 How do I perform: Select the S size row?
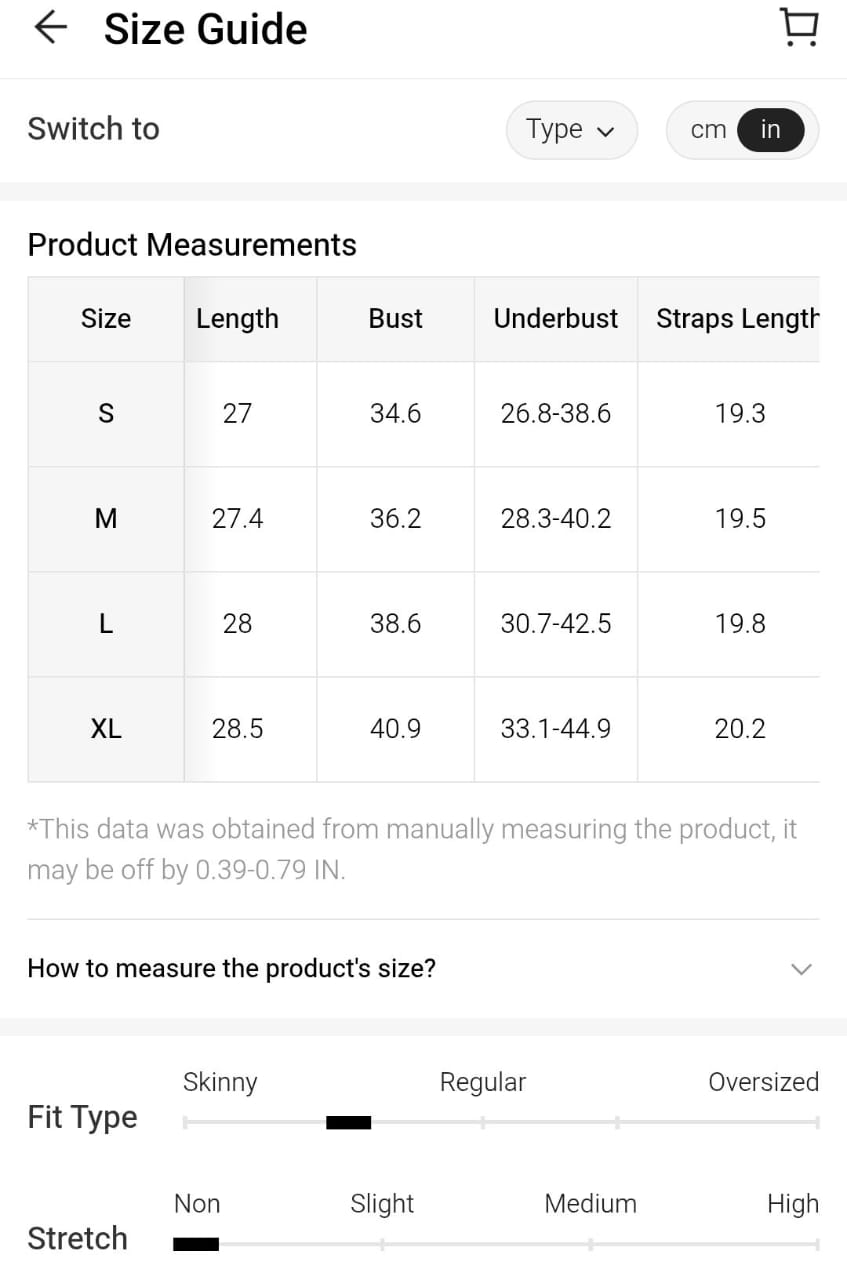(106, 413)
